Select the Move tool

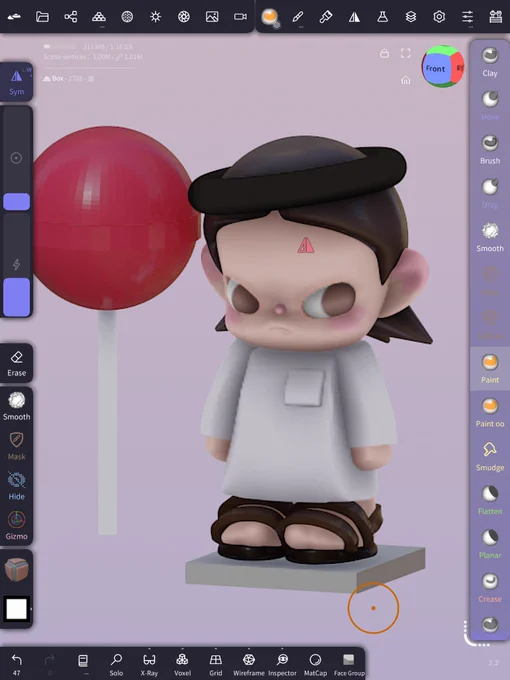point(490,105)
